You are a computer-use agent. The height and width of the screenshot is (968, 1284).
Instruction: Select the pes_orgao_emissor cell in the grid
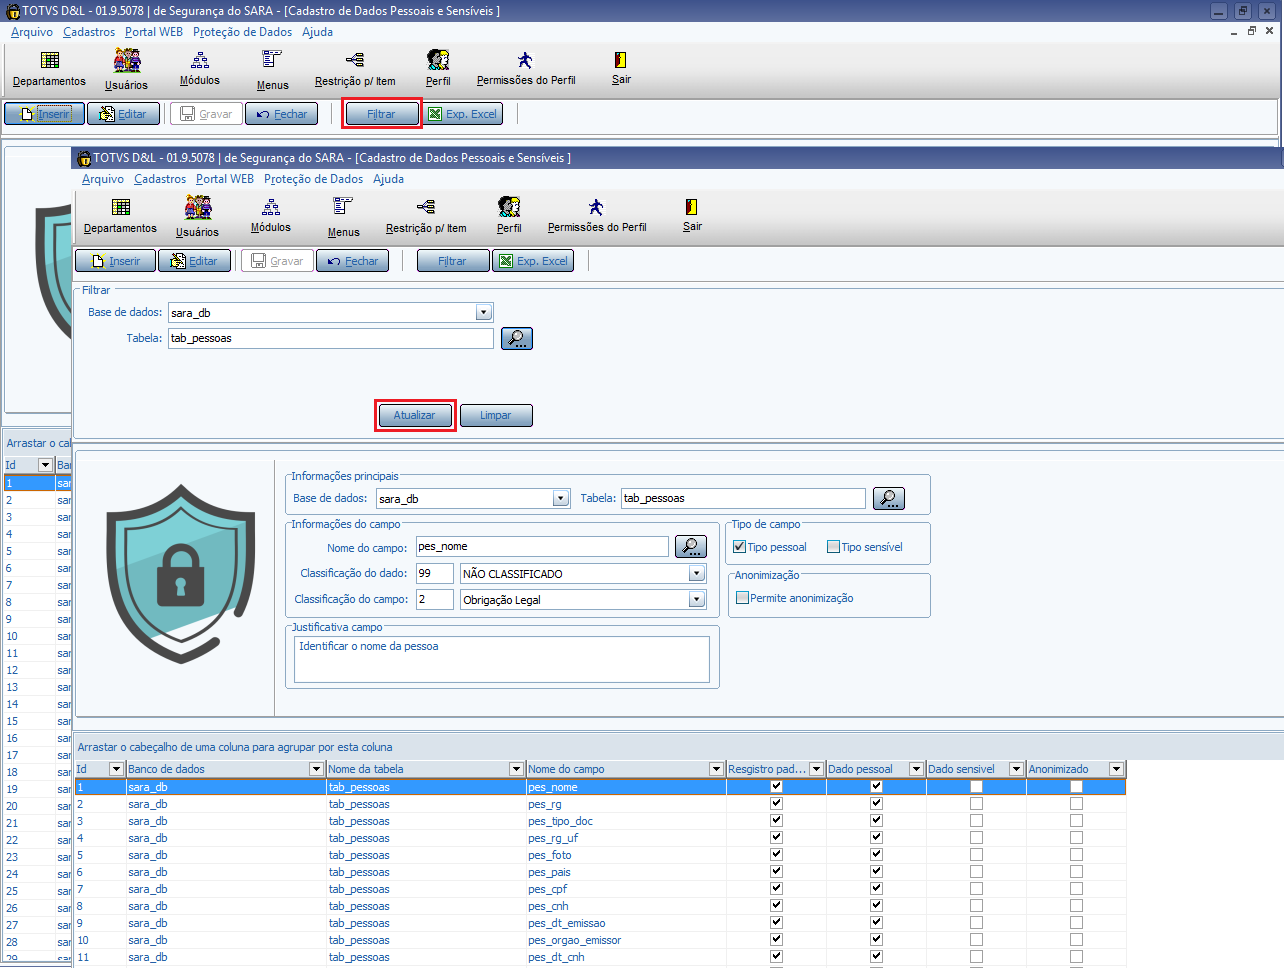[626, 940]
